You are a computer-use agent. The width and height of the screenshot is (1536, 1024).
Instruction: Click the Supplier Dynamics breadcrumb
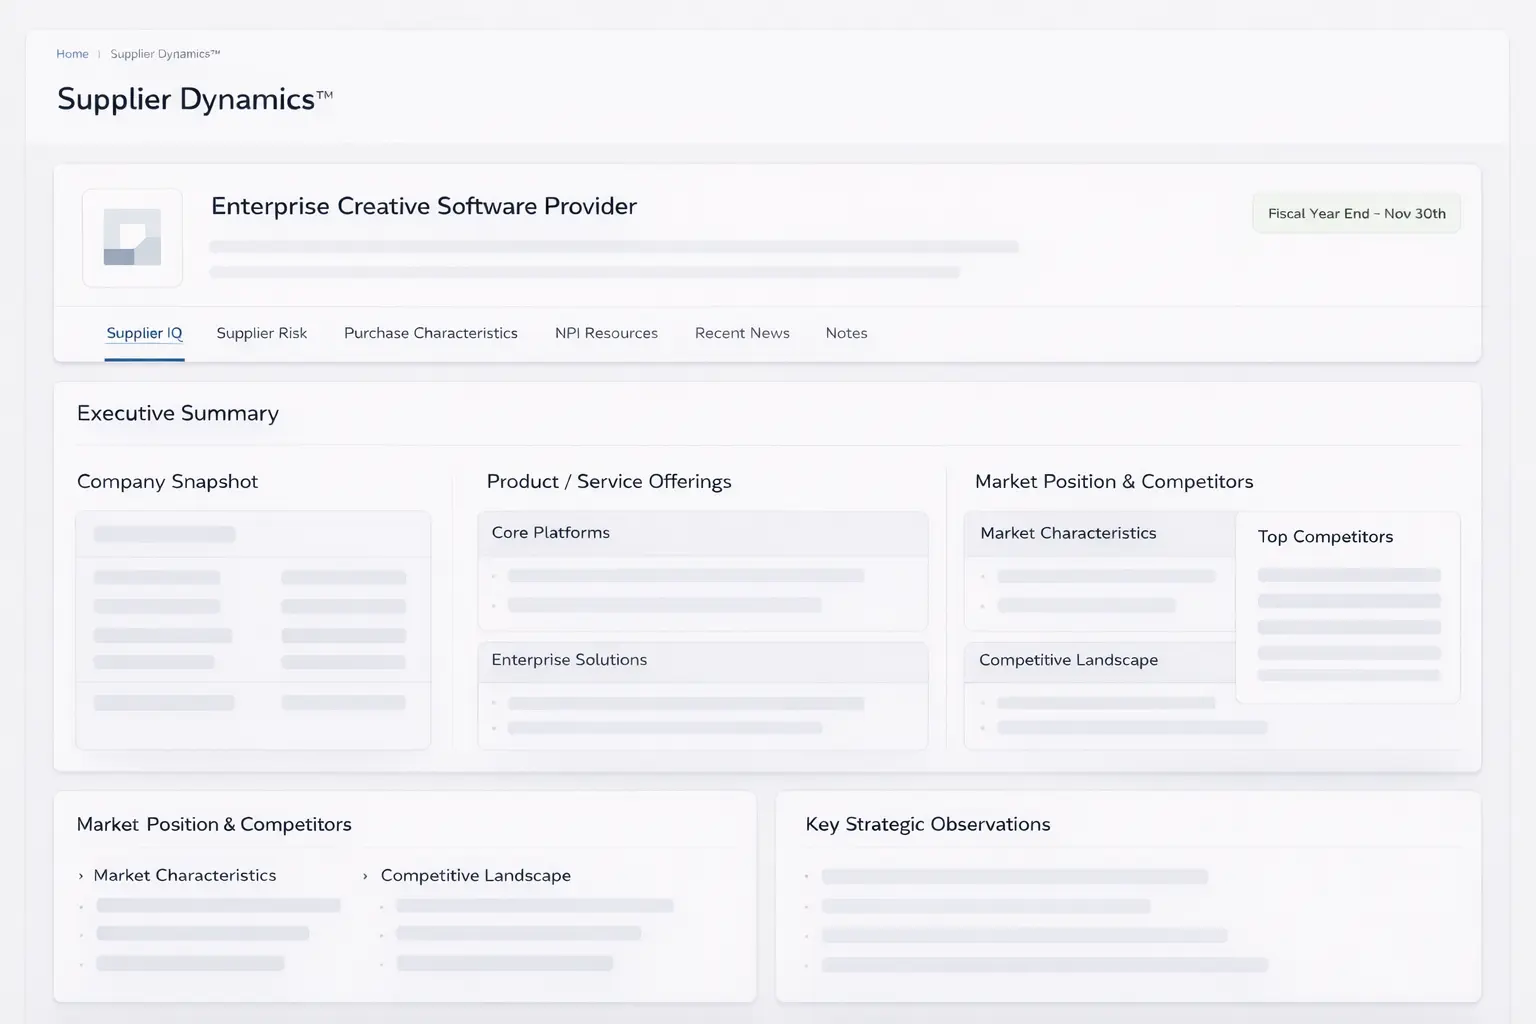tap(164, 54)
